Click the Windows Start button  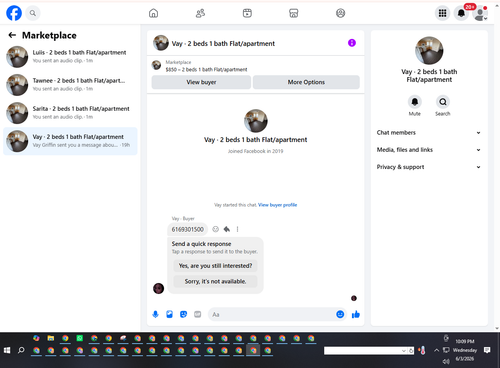tap(7, 350)
